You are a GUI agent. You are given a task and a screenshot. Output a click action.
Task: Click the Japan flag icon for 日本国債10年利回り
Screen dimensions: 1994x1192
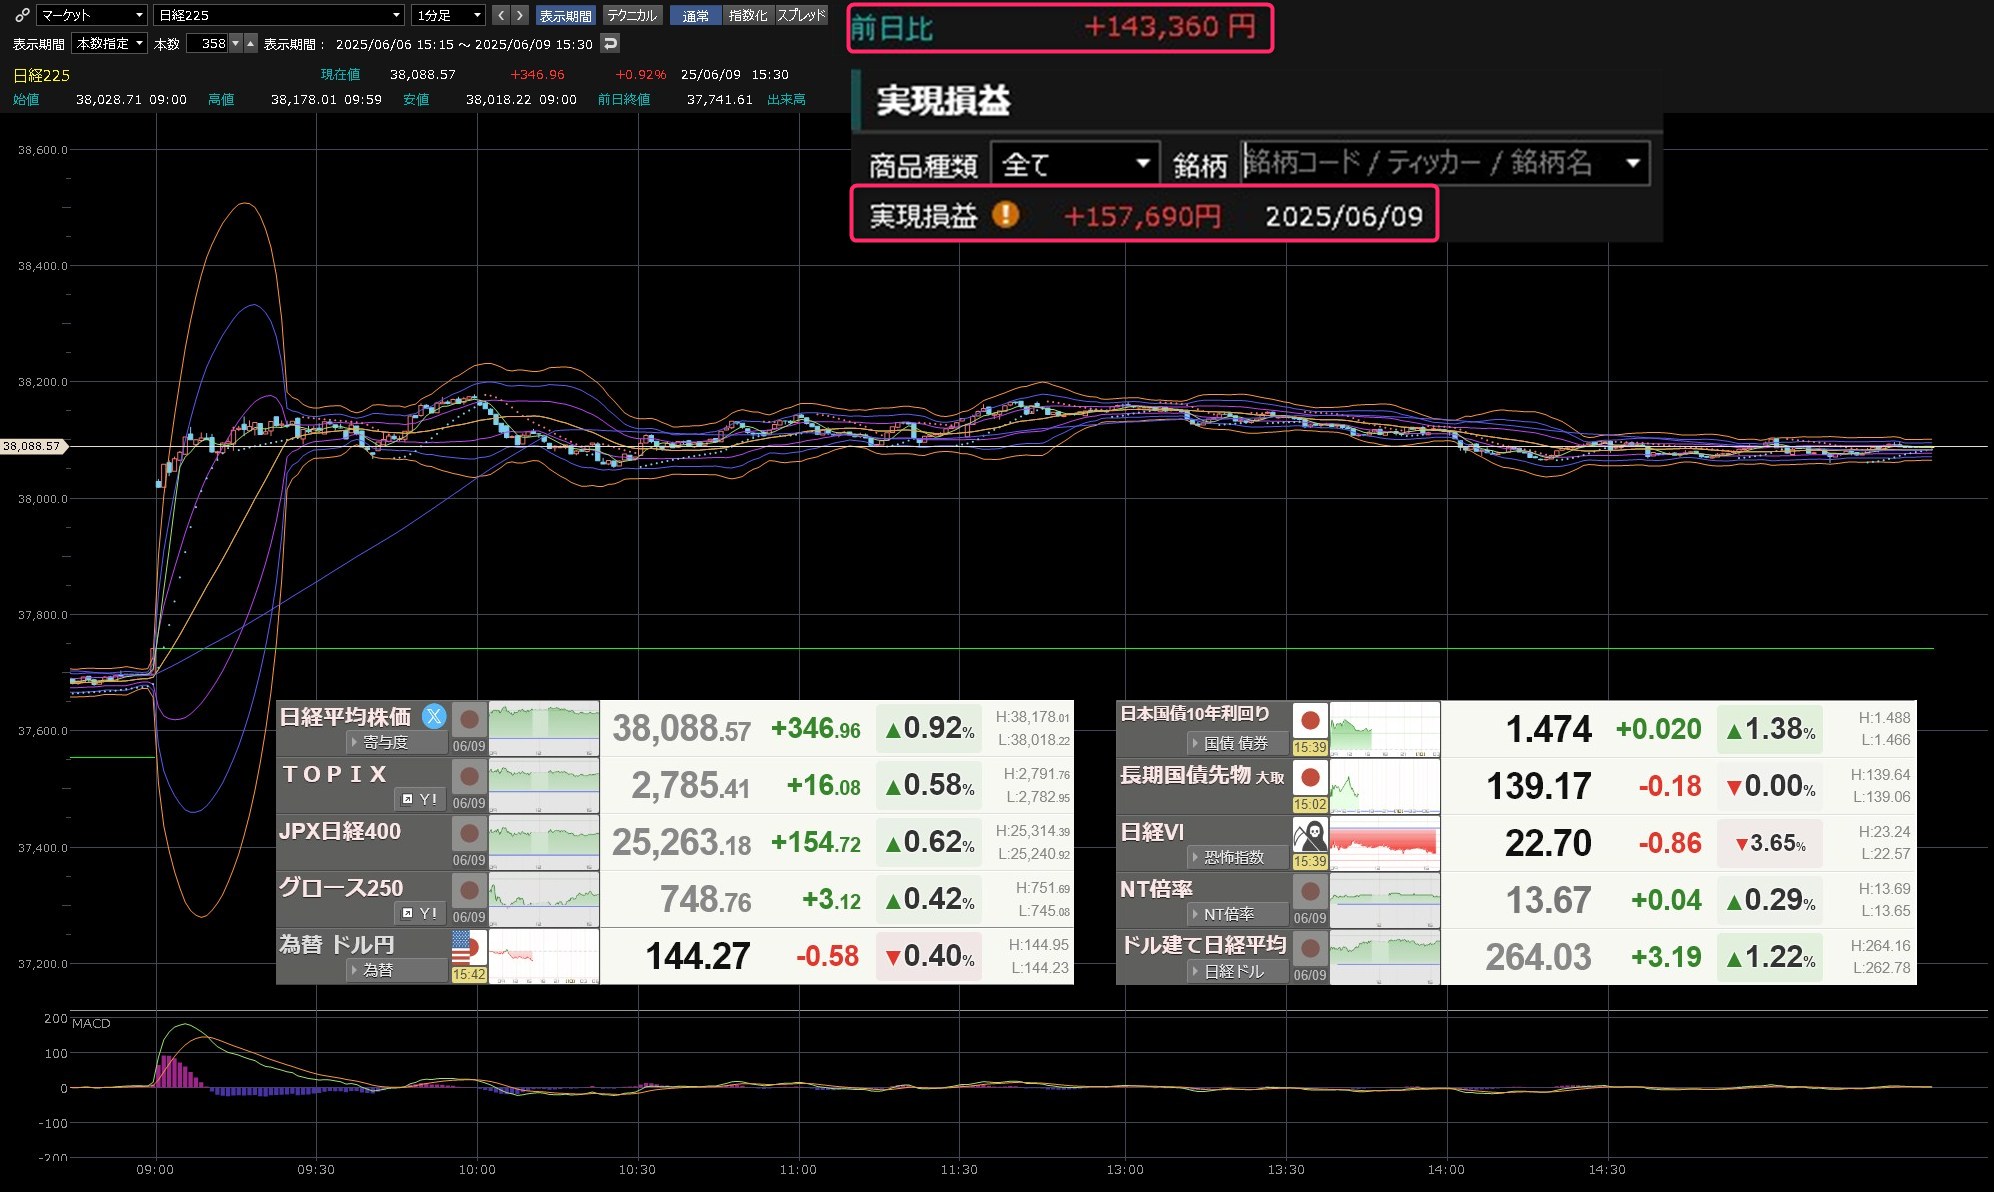pyautogui.click(x=1310, y=721)
